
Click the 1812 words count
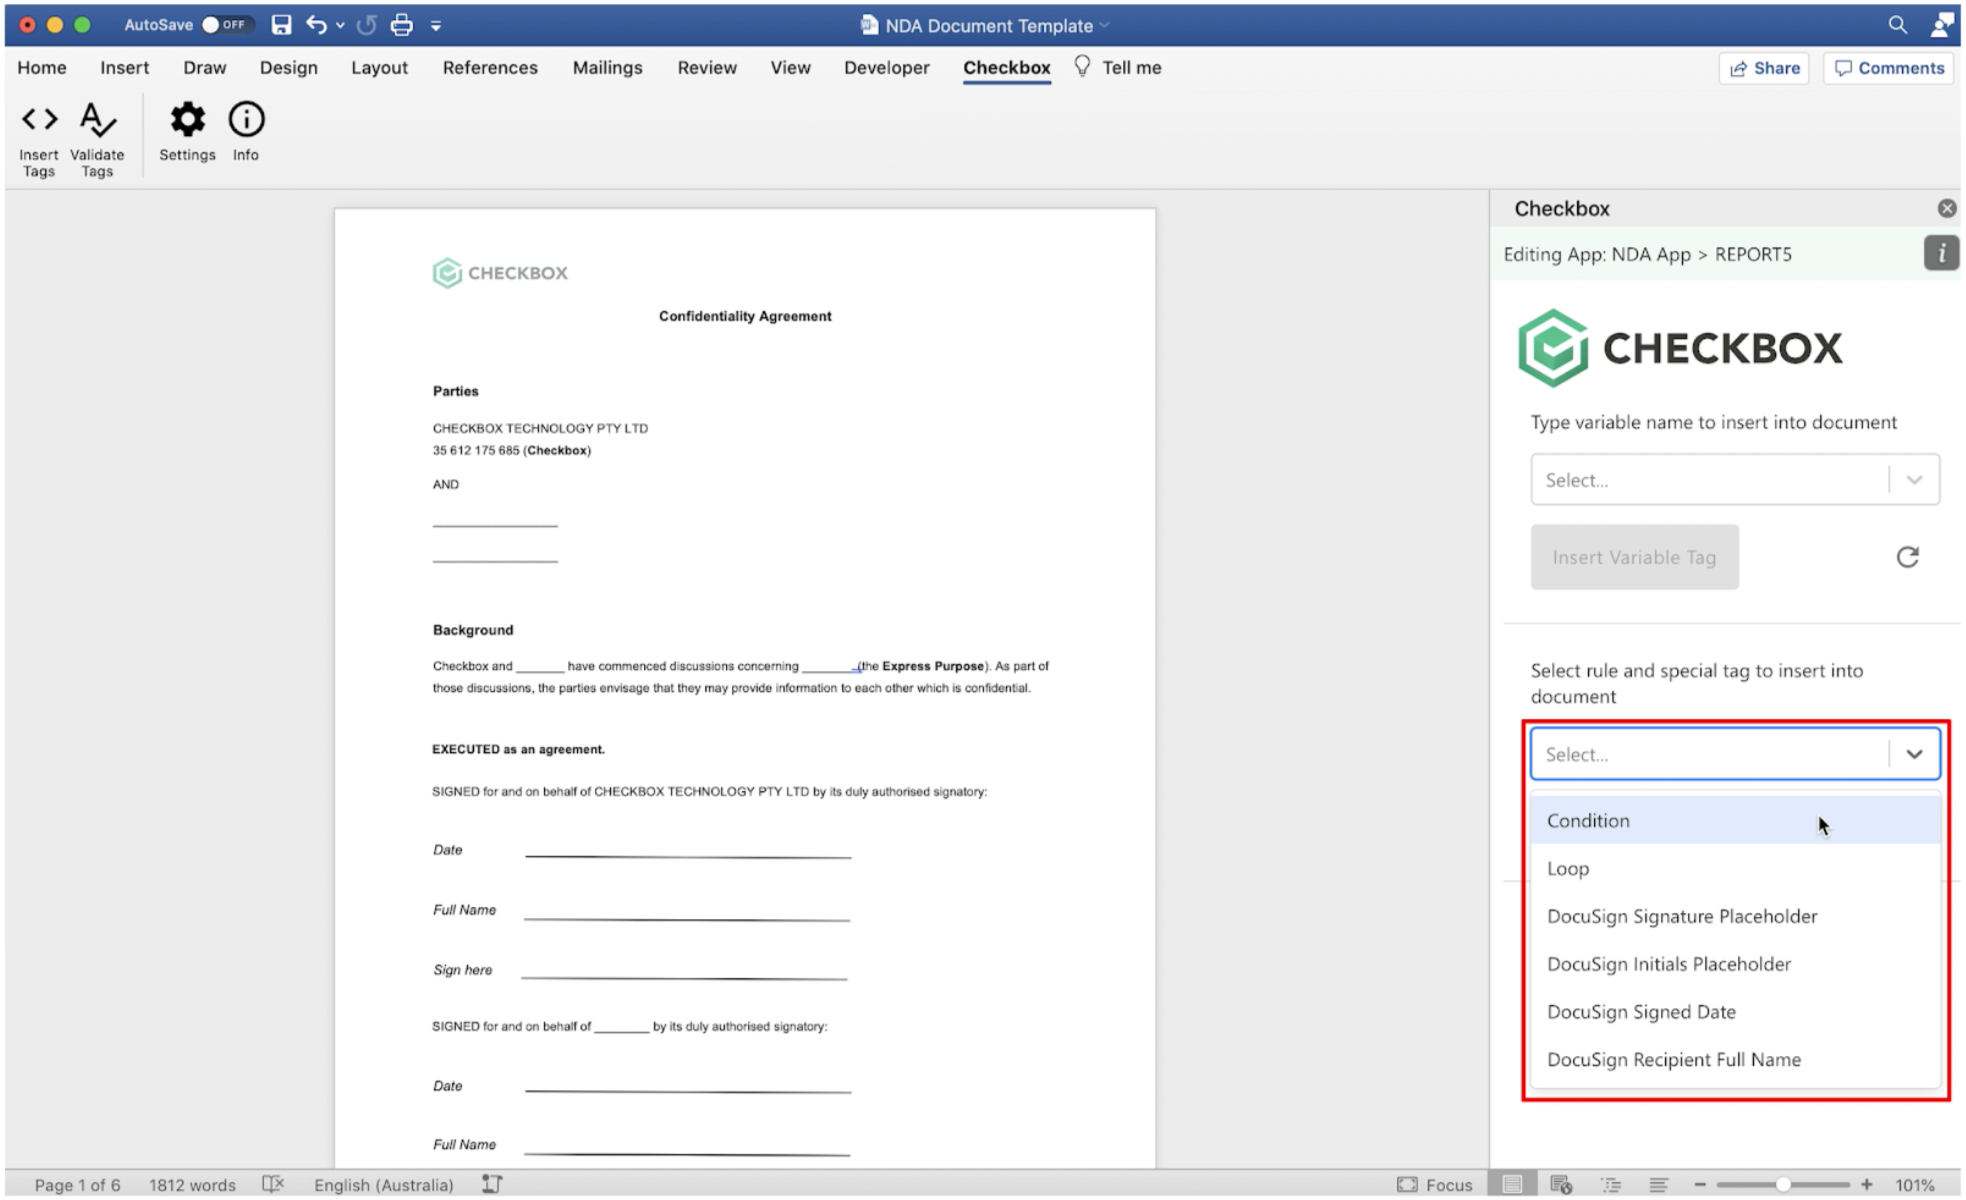192,1185
